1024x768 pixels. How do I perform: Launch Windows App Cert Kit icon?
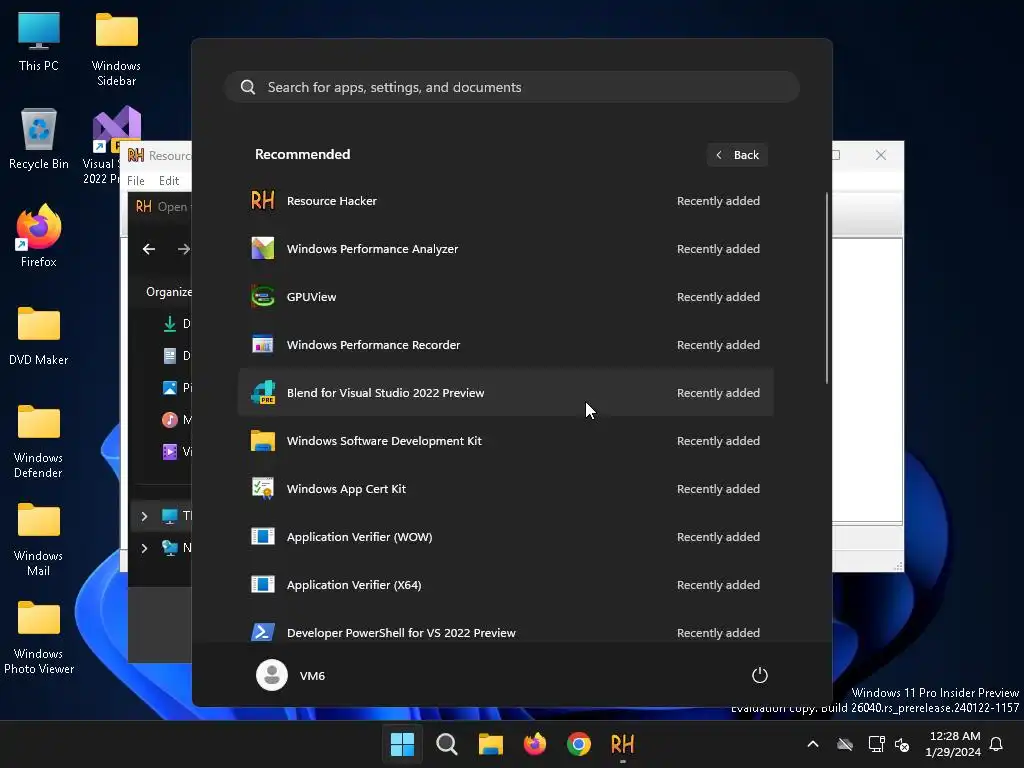point(263,488)
